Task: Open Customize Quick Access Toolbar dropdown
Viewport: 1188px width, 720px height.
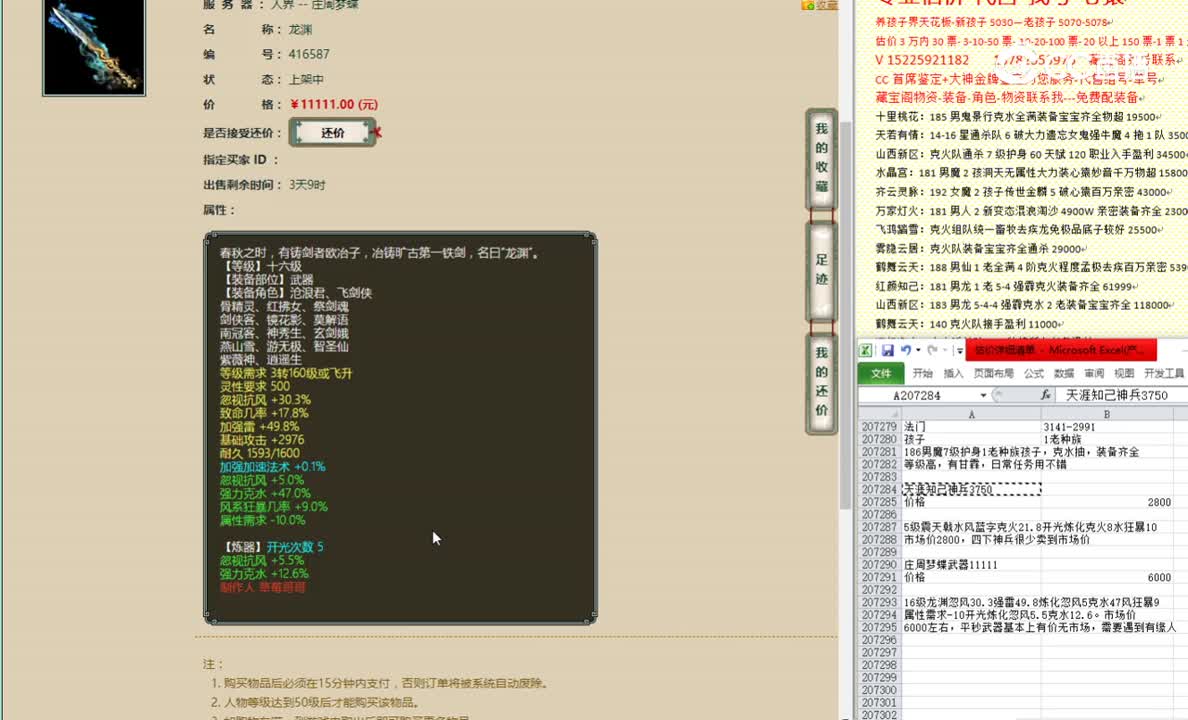Action: coord(959,351)
